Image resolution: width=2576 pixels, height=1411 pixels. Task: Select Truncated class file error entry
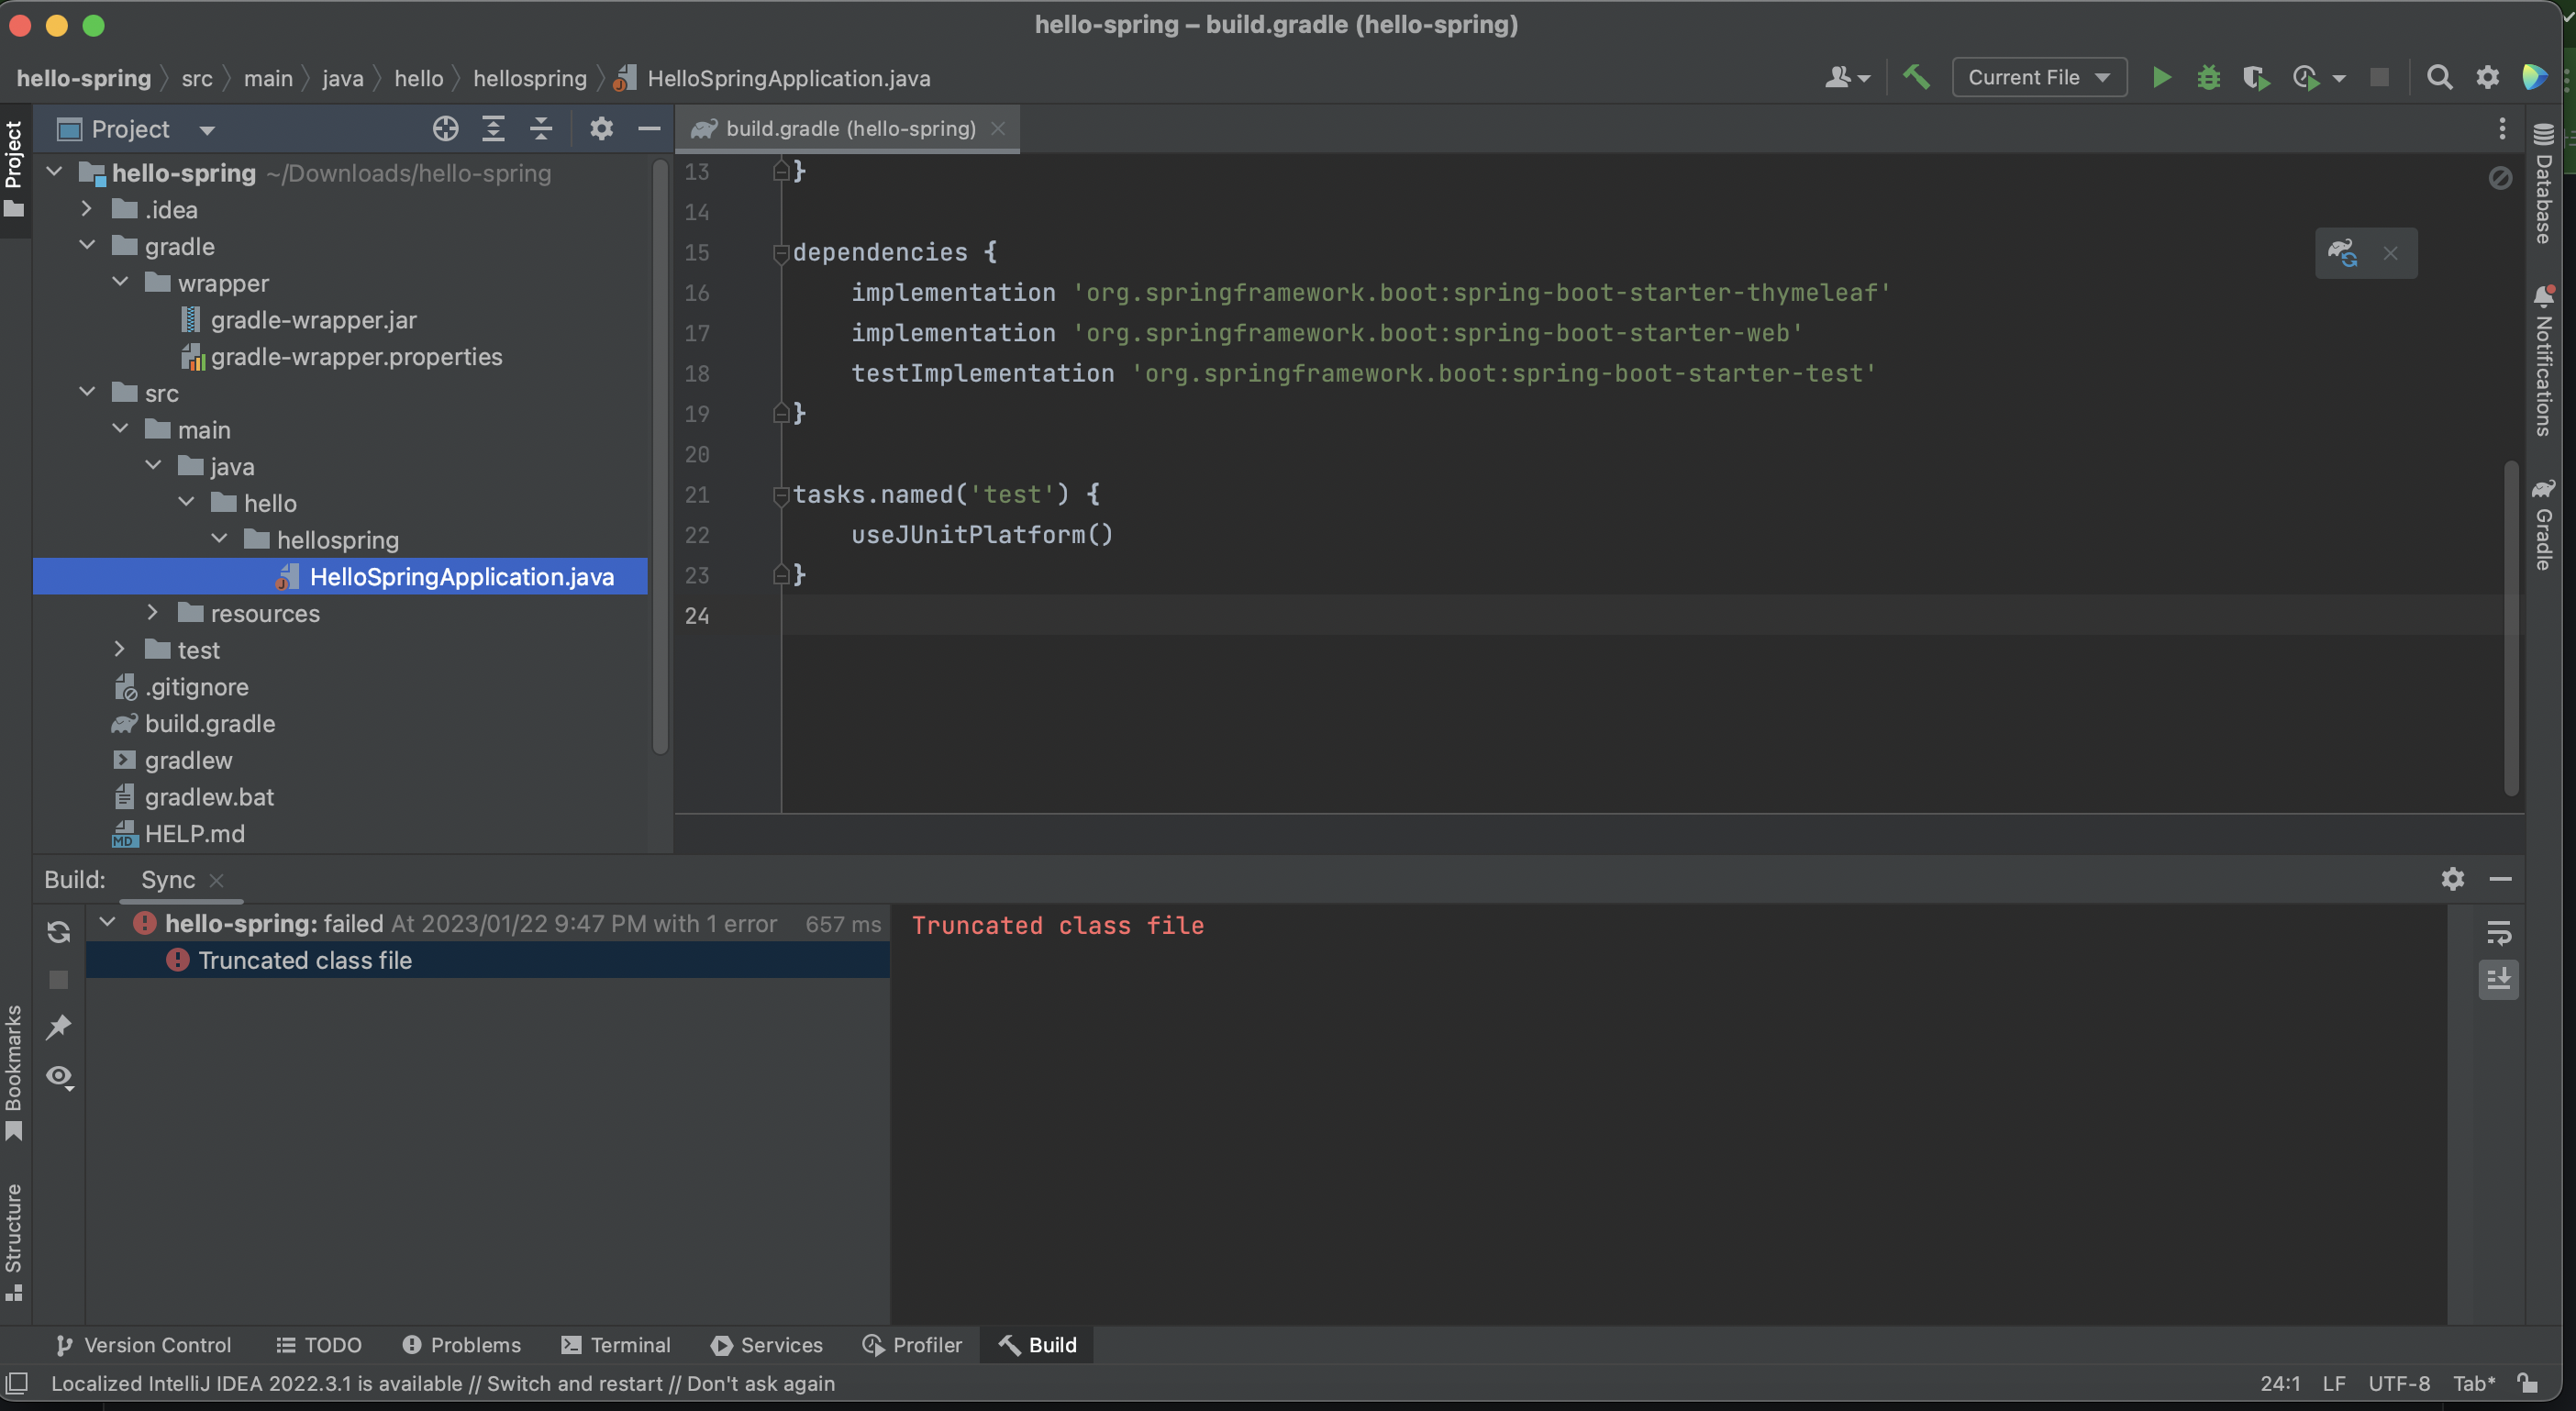pos(488,960)
